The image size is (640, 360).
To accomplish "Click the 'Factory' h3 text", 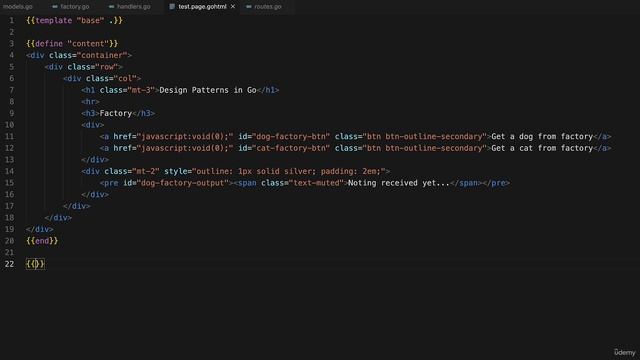I will (116, 113).
